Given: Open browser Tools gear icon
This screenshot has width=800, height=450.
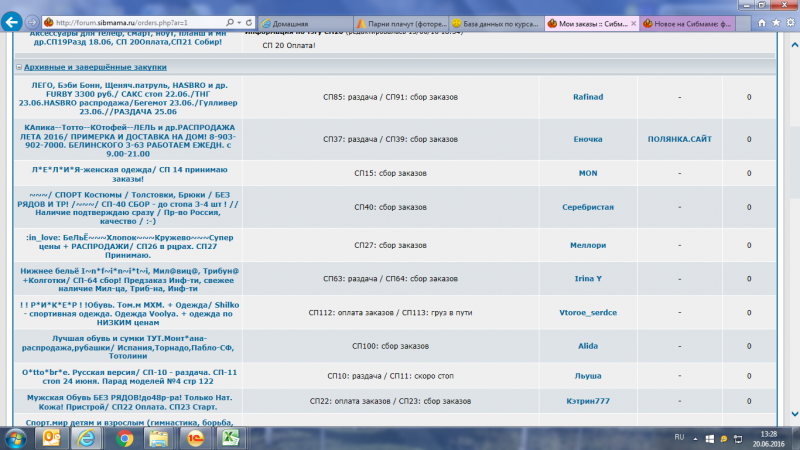Looking at the screenshot, I should point(790,22).
